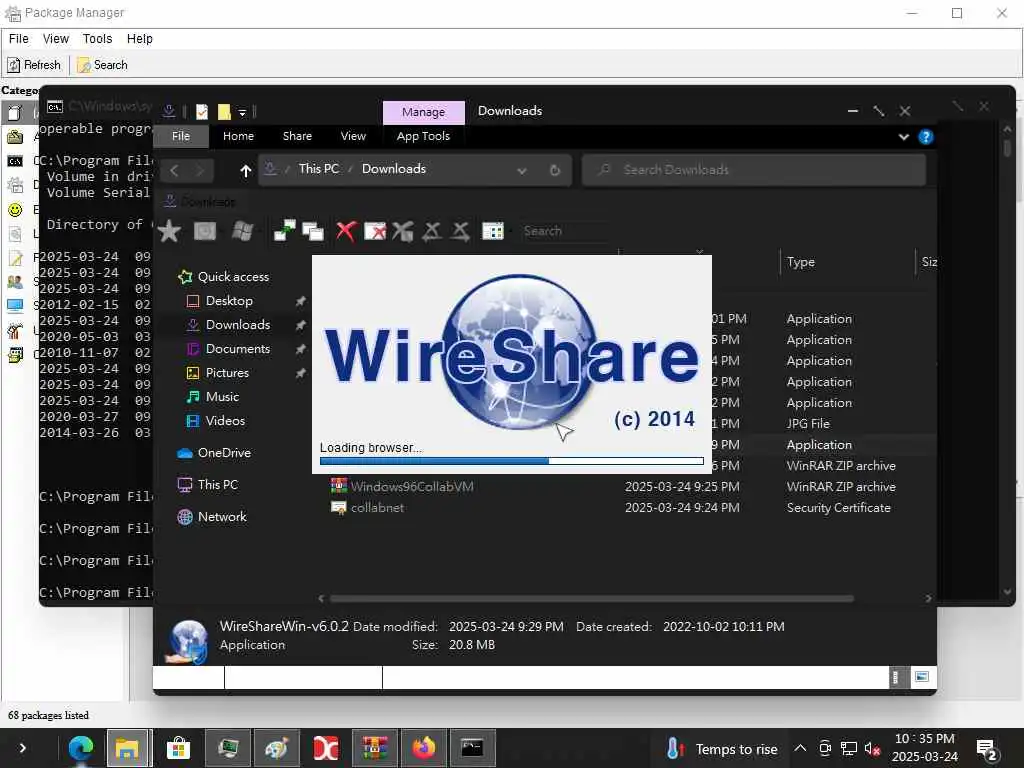Switch to the Home ribbon tab
Viewport: 1024px width, 768px height.
pyautogui.click(x=238, y=136)
